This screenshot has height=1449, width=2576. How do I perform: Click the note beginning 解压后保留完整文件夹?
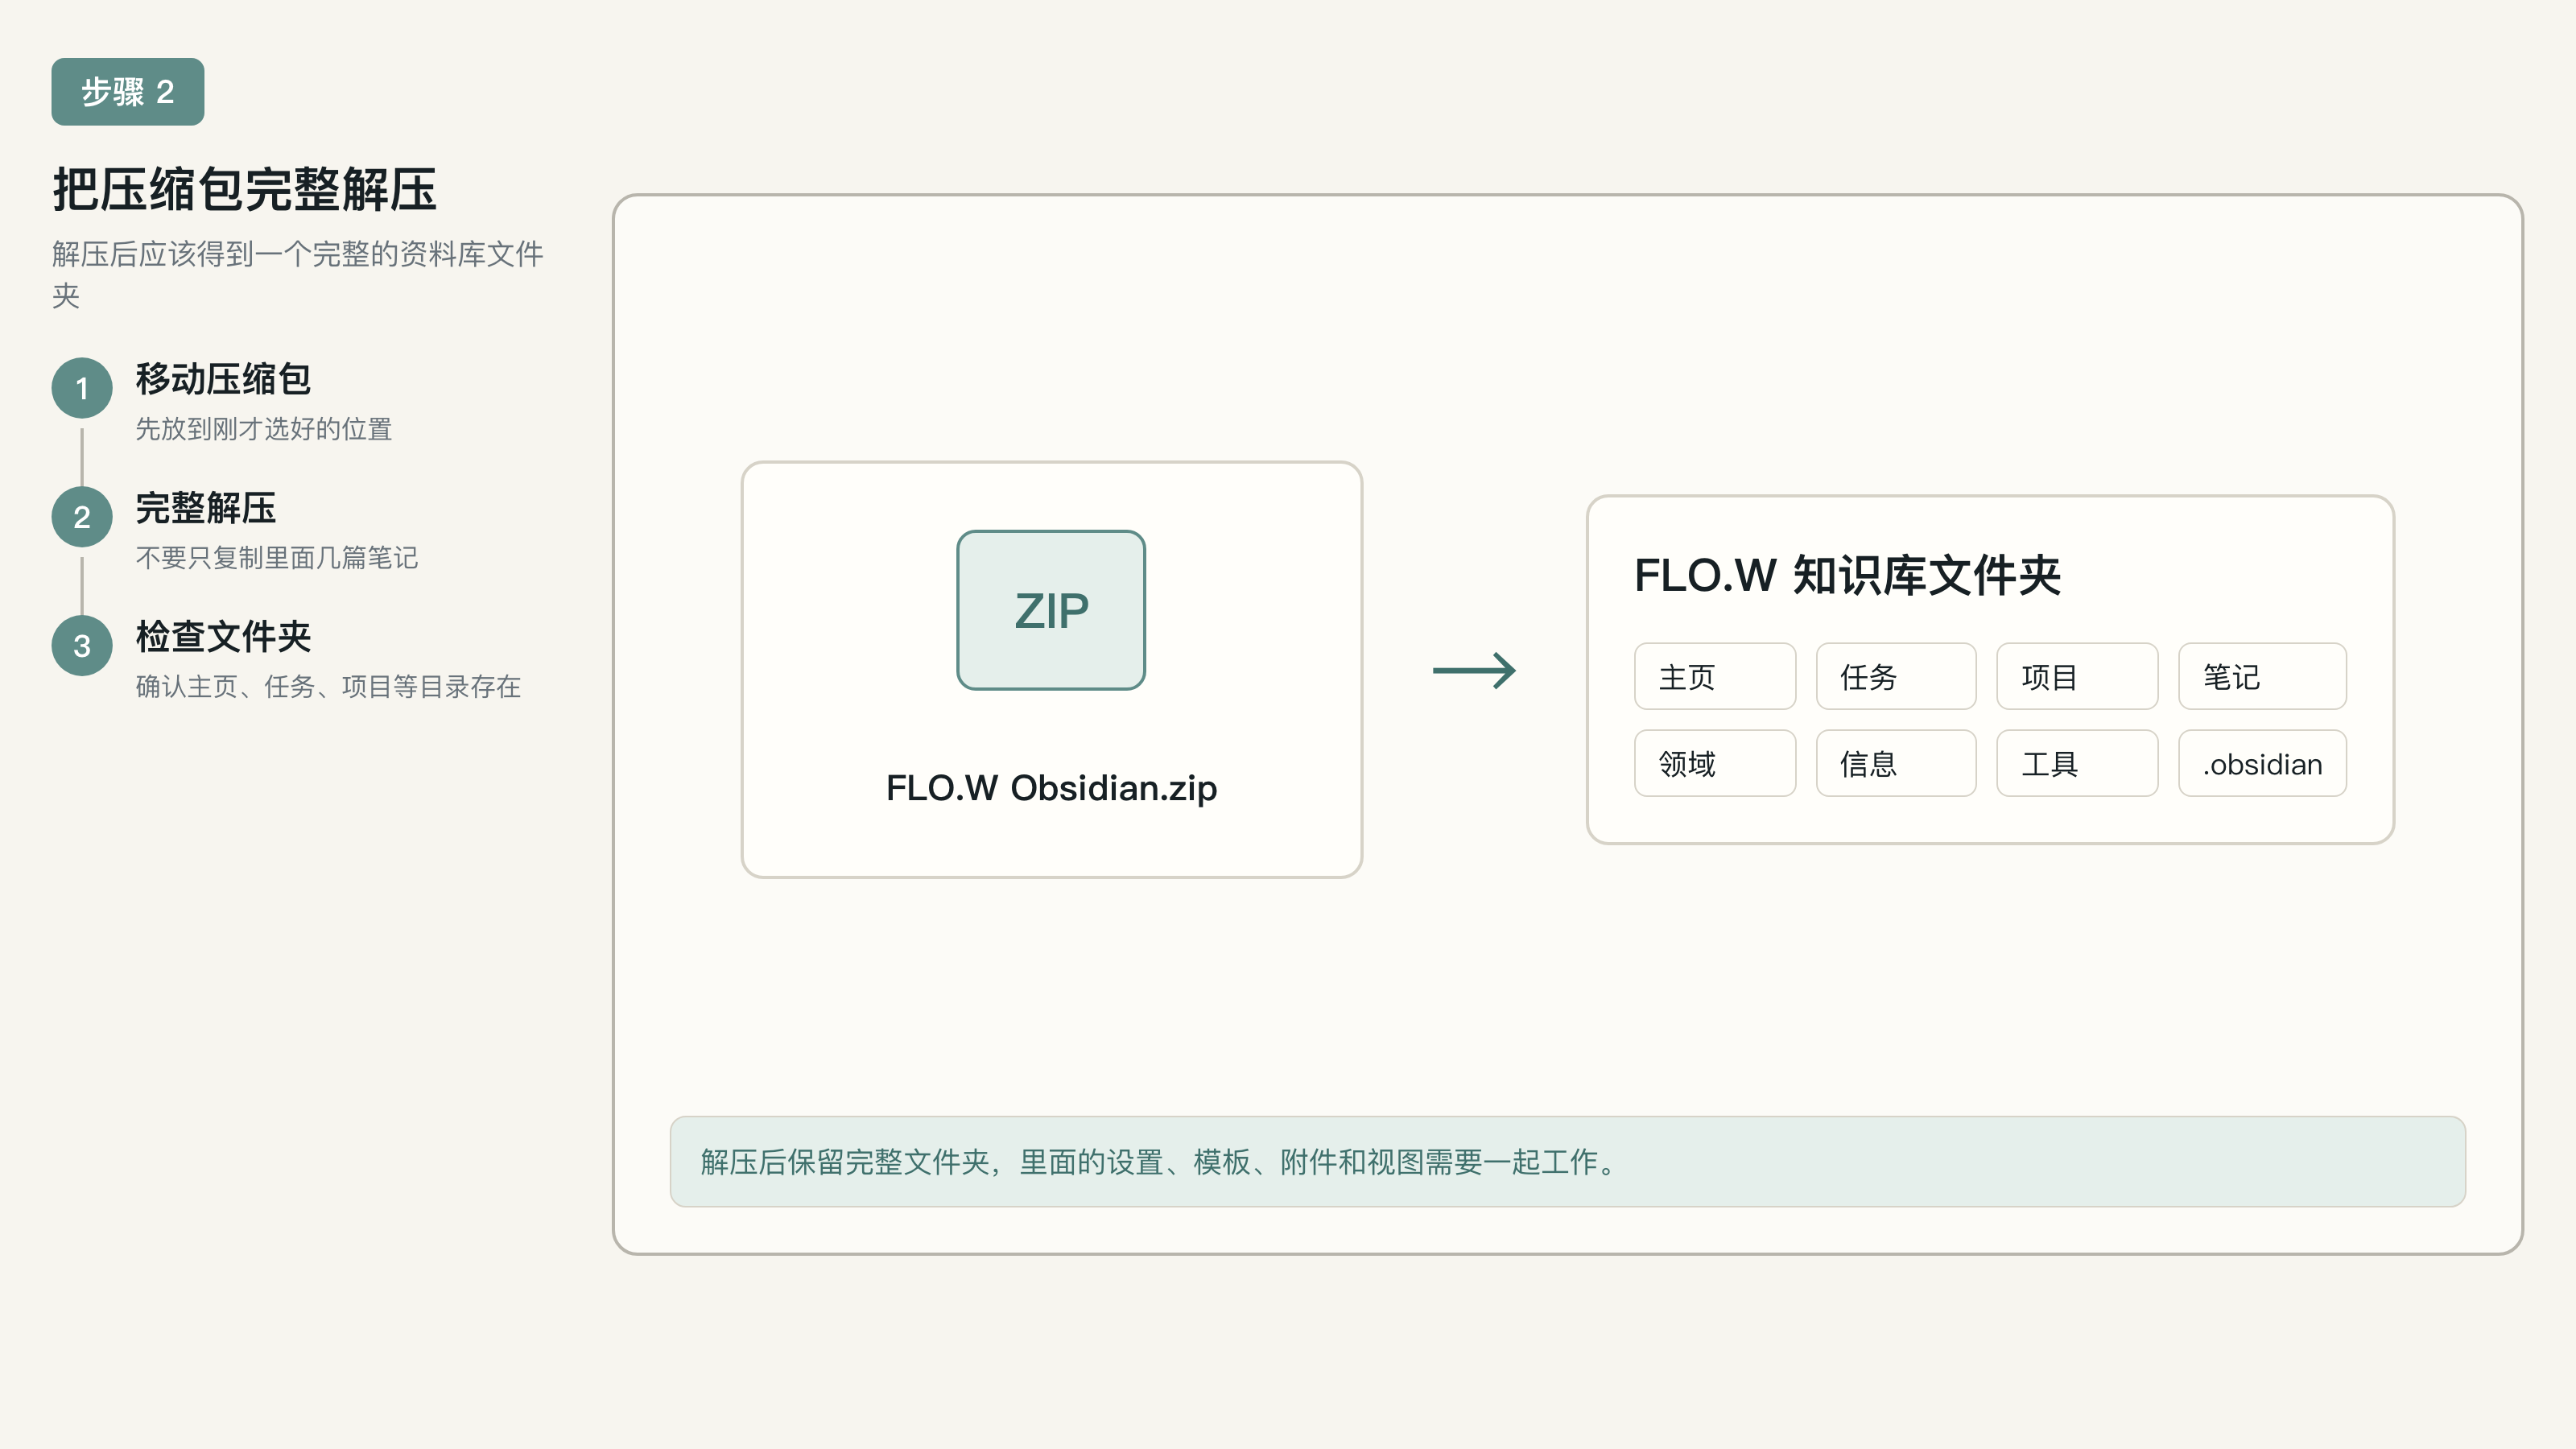click(x=1568, y=1162)
